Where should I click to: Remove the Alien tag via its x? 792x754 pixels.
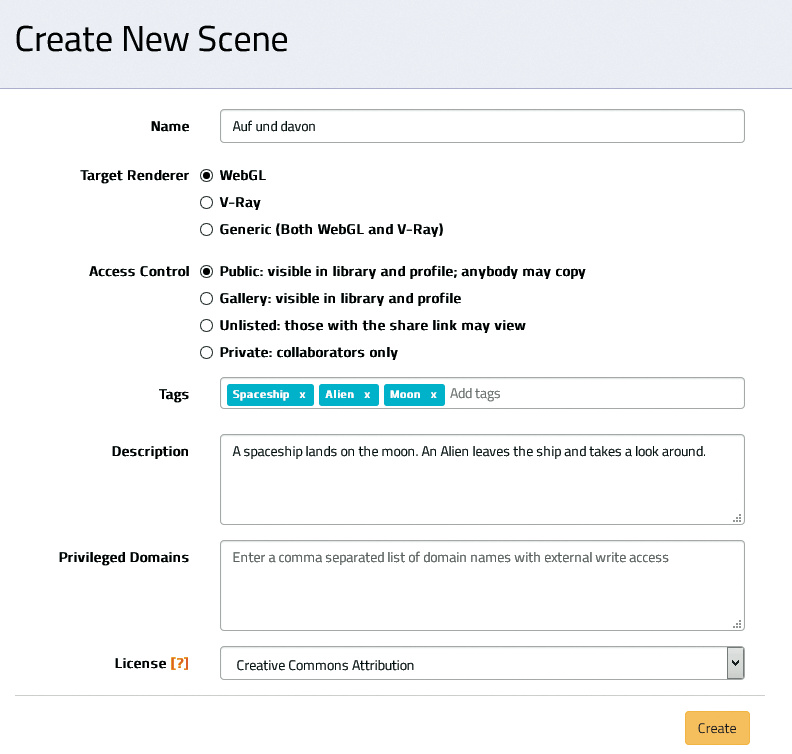367,395
